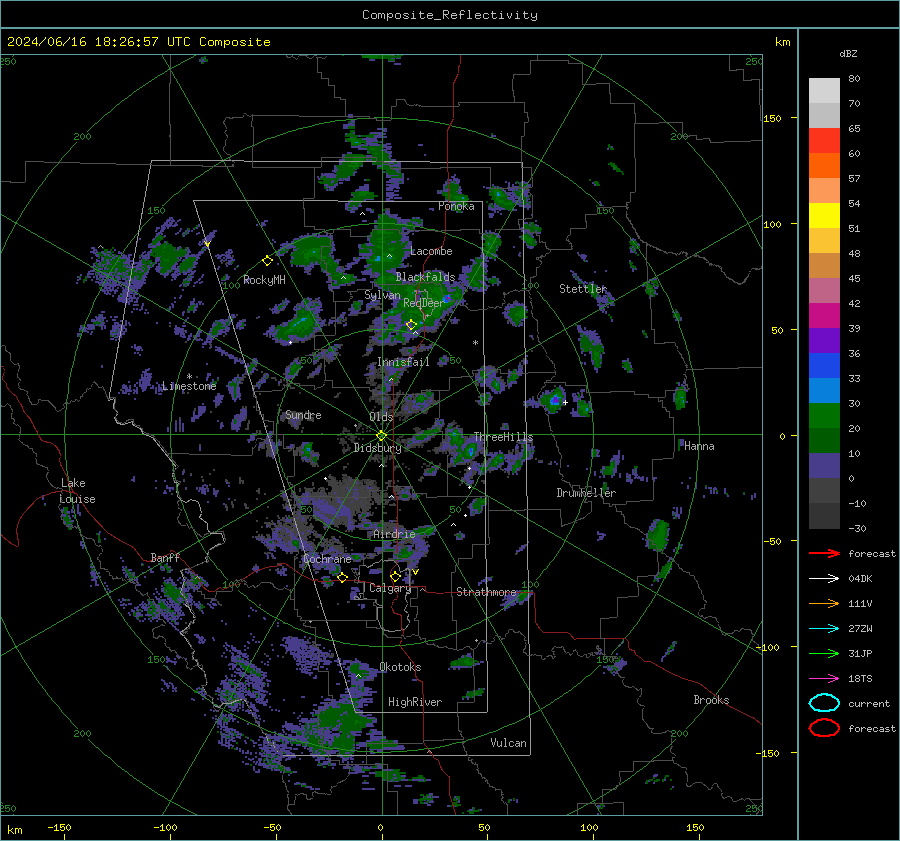The height and width of the screenshot is (841, 900).
Task: Click the red forecast arrow in legend
Action: 824,553
